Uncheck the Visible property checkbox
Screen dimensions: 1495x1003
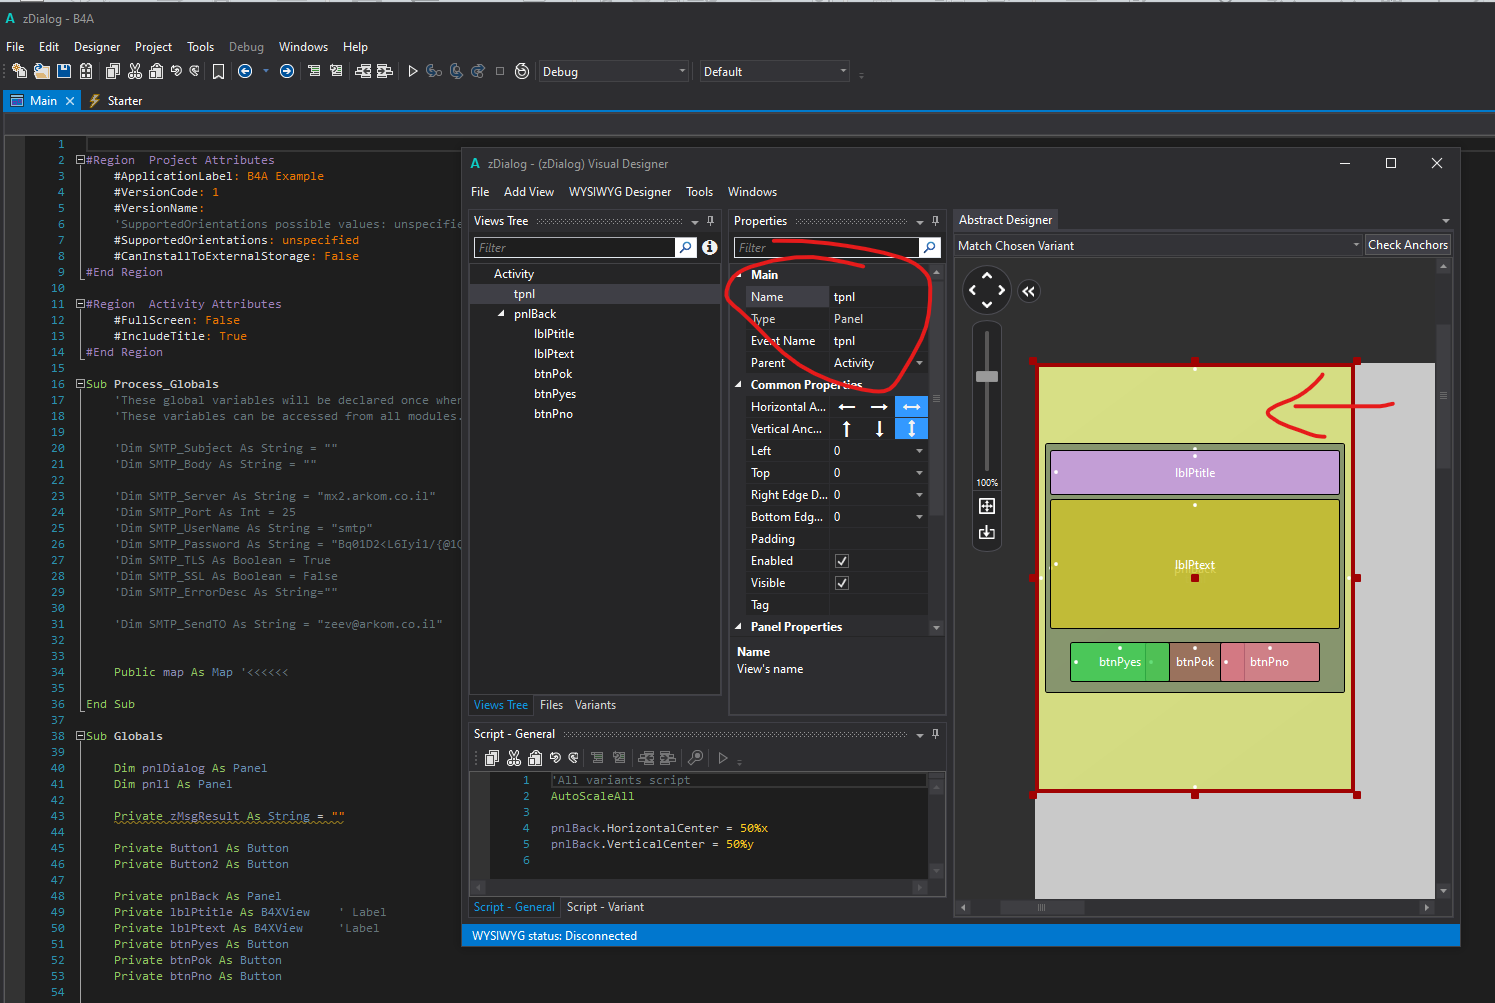[x=841, y=583]
